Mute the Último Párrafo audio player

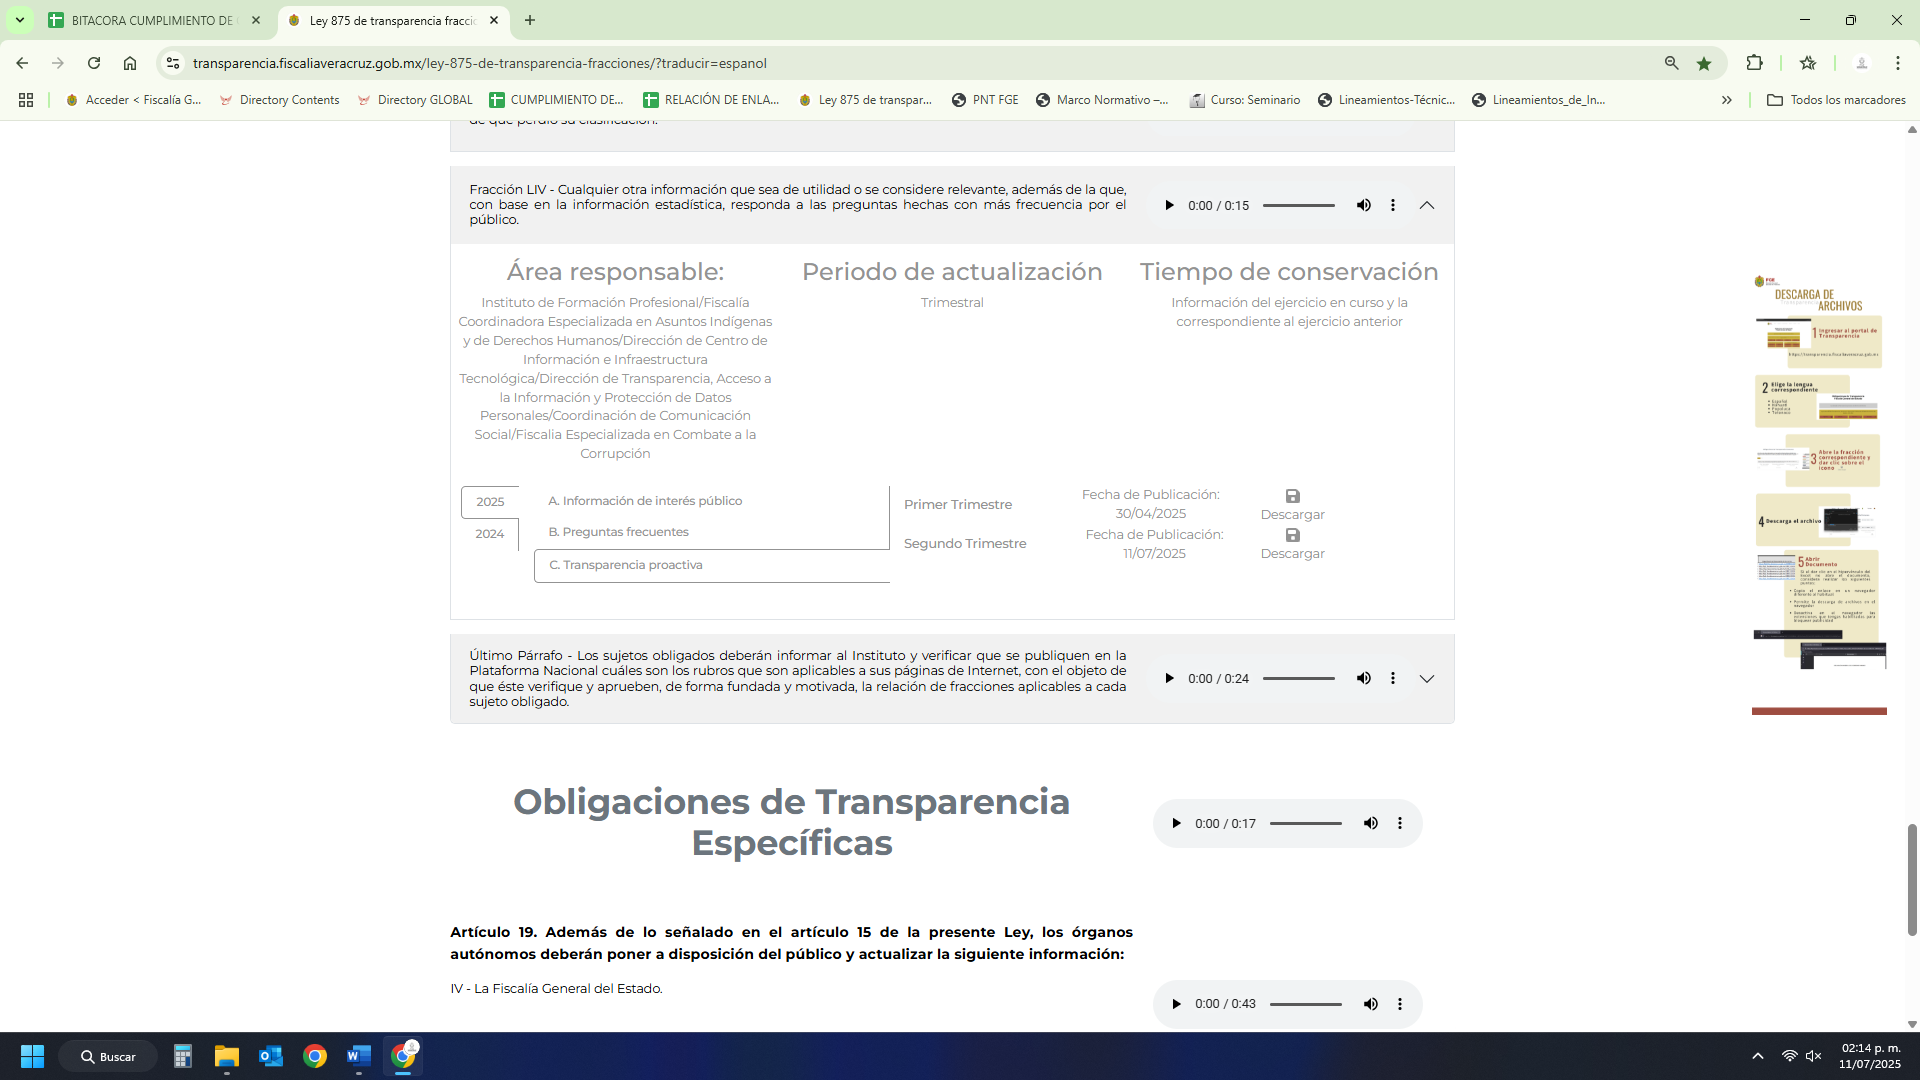pyautogui.click(x=1363, y=678)
